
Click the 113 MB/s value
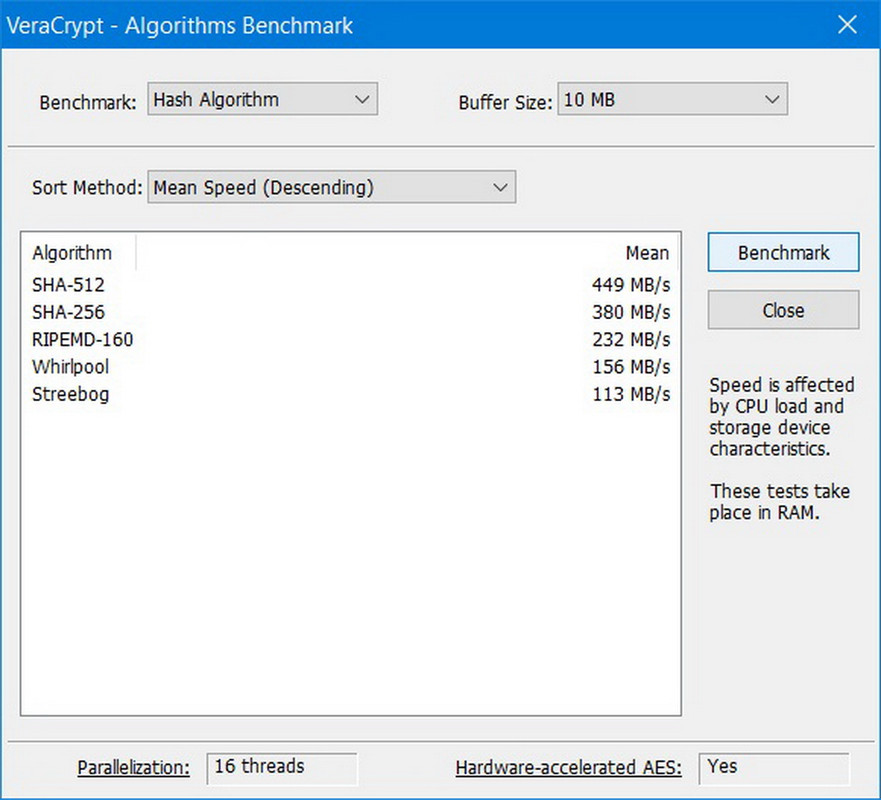tap(631, 394)
